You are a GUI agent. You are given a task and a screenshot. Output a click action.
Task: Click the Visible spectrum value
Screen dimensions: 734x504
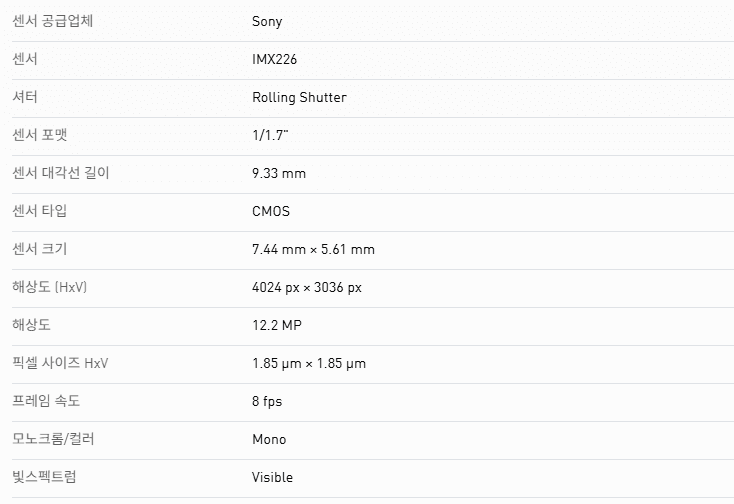point(272,477)
